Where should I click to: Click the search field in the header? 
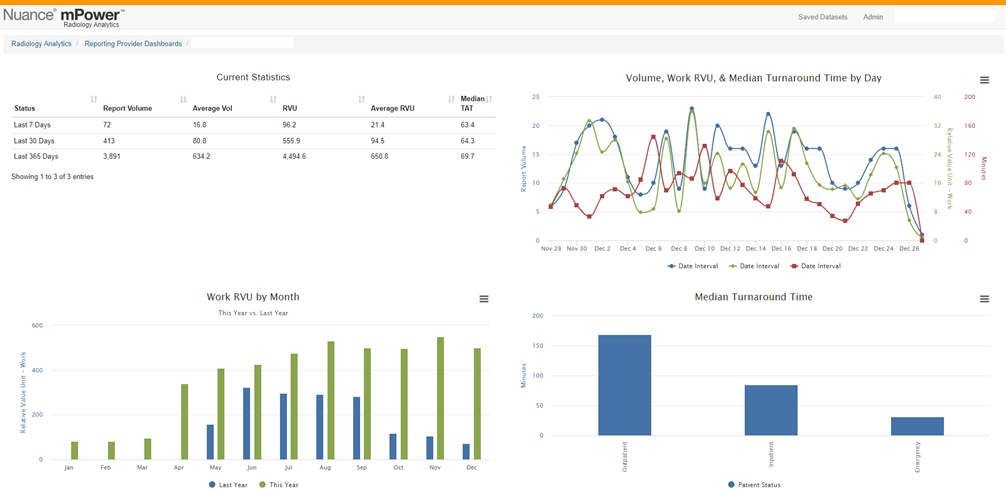[x=944, y=17]
